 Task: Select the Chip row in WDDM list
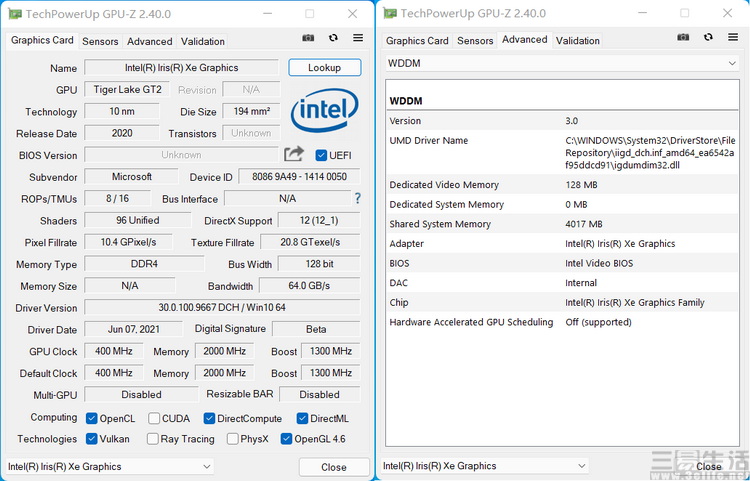pyautogui.click(x=562, y=302)
